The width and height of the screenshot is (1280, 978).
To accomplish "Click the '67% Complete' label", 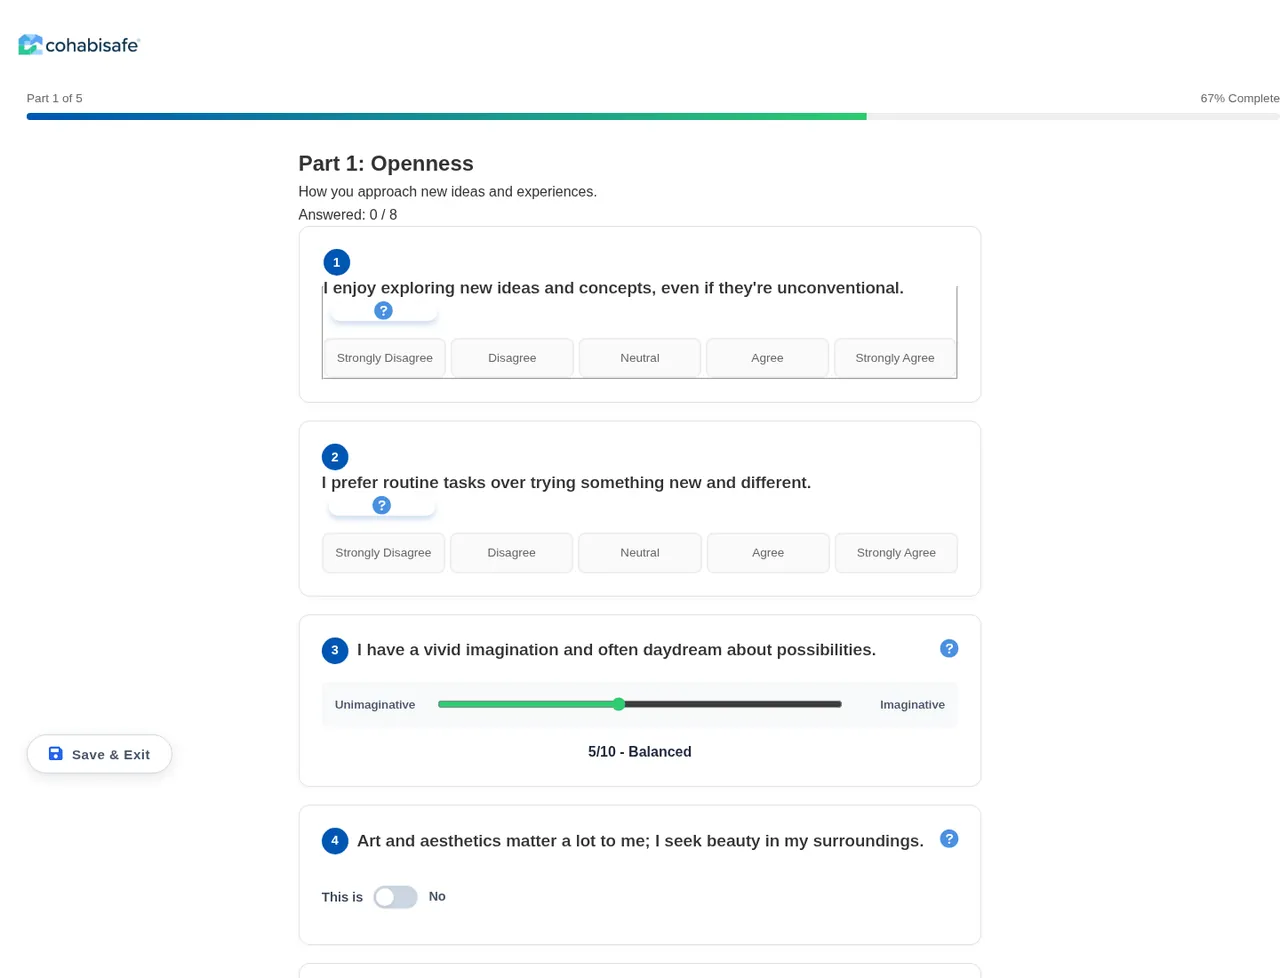I will coord(1240,98).
